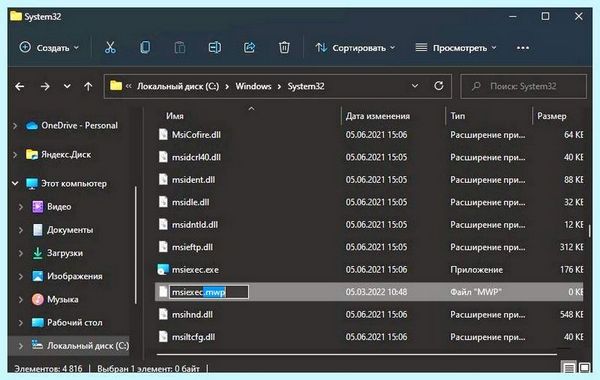Click the Paste clipboard icon
The width and height of the screenshot is (600, 380).
tap(179, 47)
